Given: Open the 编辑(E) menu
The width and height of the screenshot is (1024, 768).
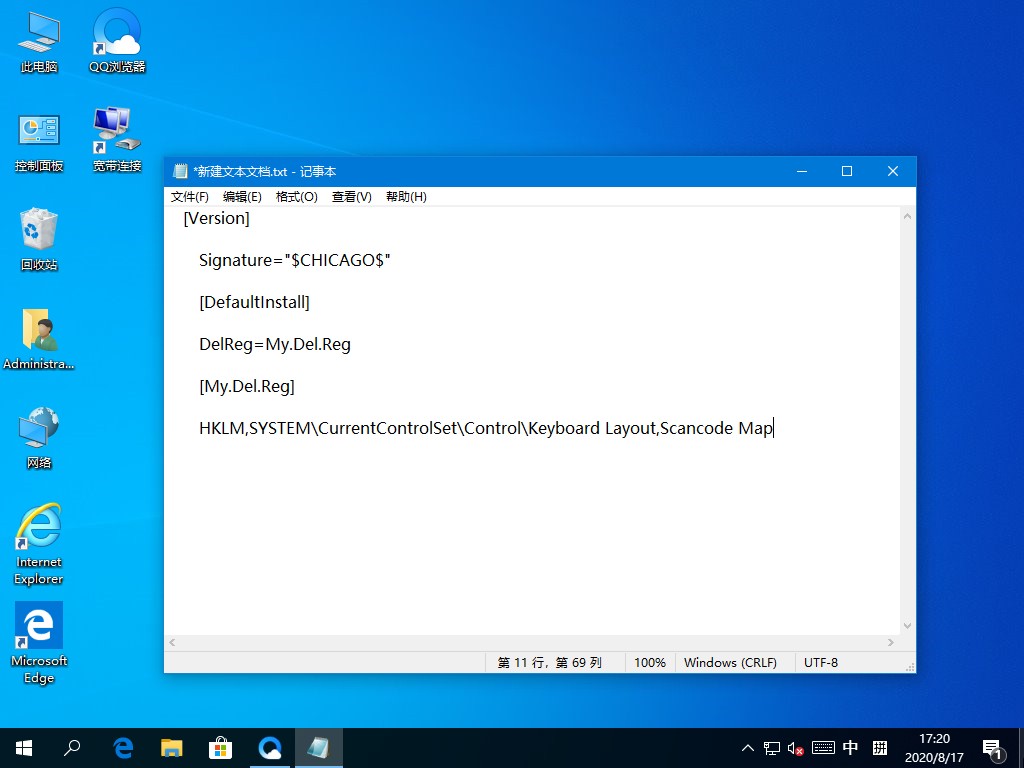Looking at the screenshot, I should coord(242,196).
